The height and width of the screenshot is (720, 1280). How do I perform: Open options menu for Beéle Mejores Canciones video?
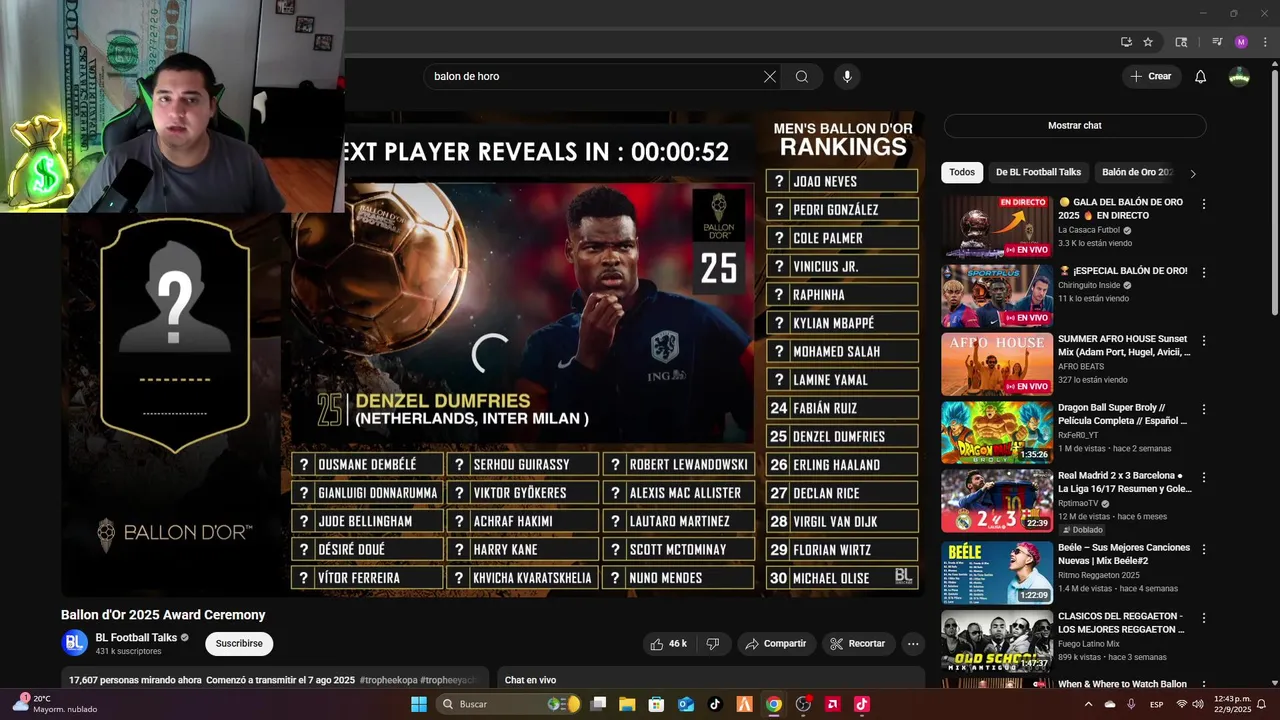coord(1204,548)
